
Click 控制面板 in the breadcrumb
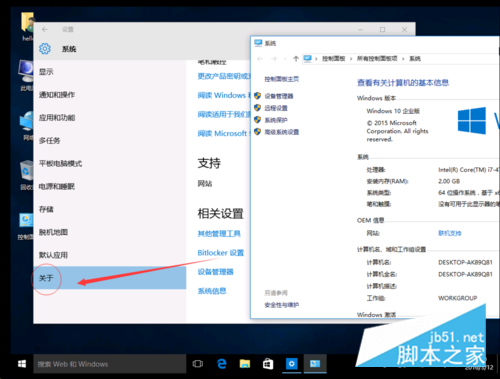tap(333, 59)
